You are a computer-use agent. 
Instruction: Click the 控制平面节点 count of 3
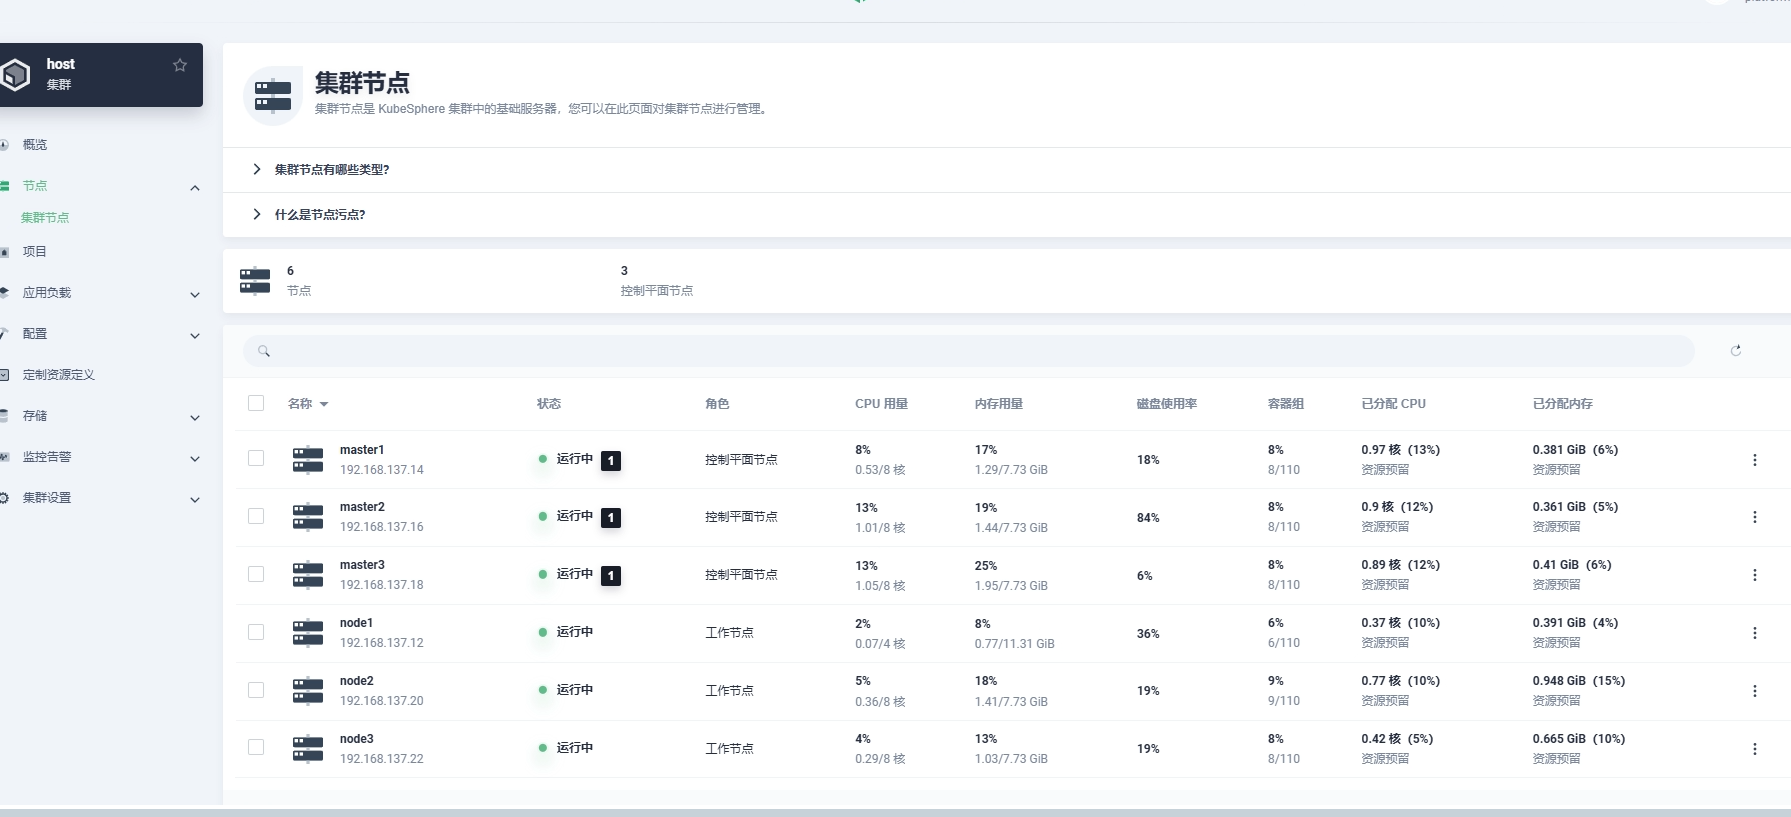[x=624, y=271]
